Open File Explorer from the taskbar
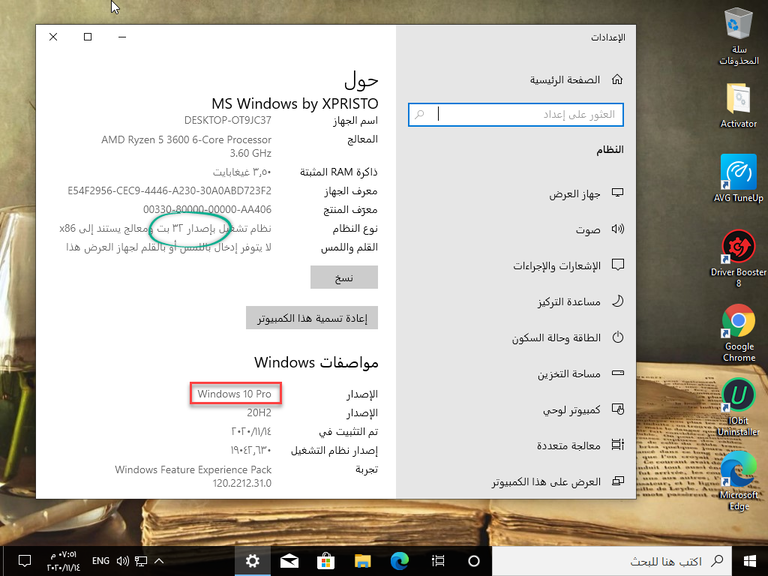This screenshot has width=768, height=576. click(363, 561)
